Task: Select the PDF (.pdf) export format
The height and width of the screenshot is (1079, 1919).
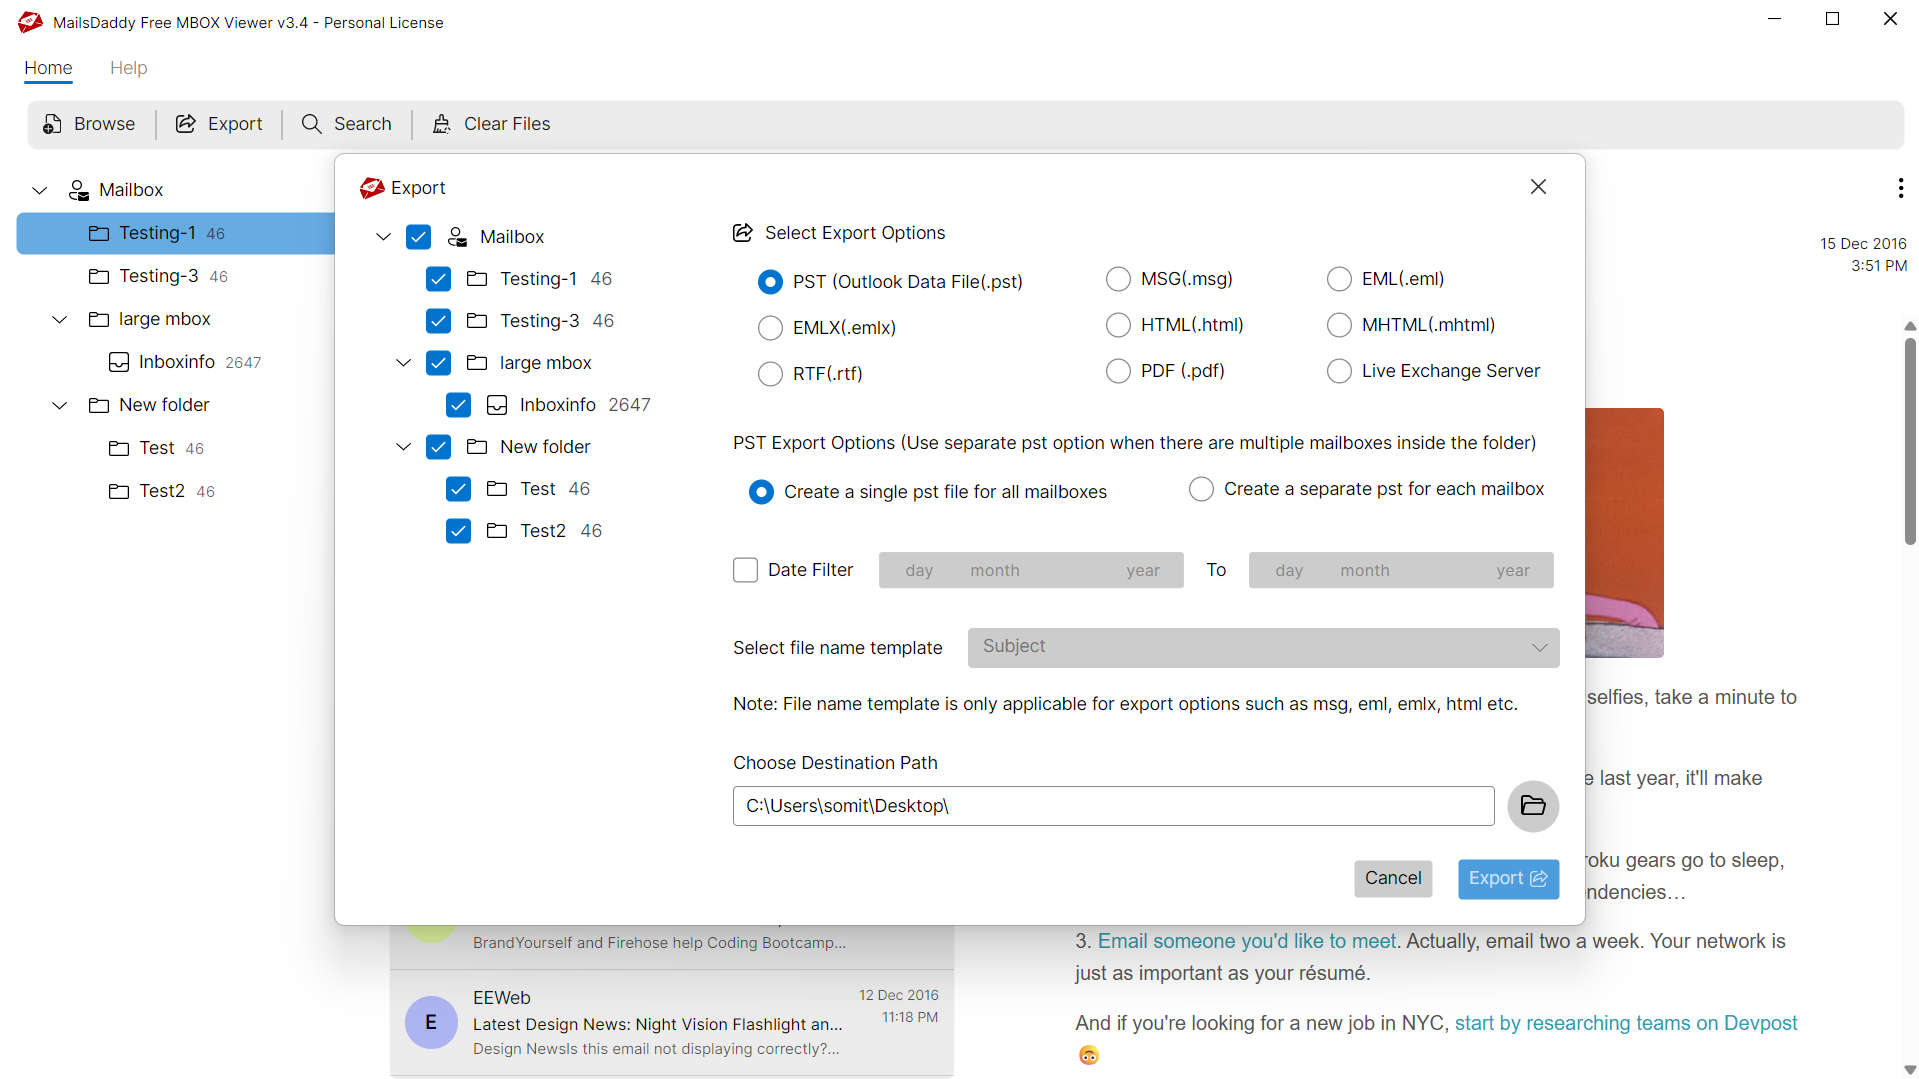Action: click(x=1118, y=371)
